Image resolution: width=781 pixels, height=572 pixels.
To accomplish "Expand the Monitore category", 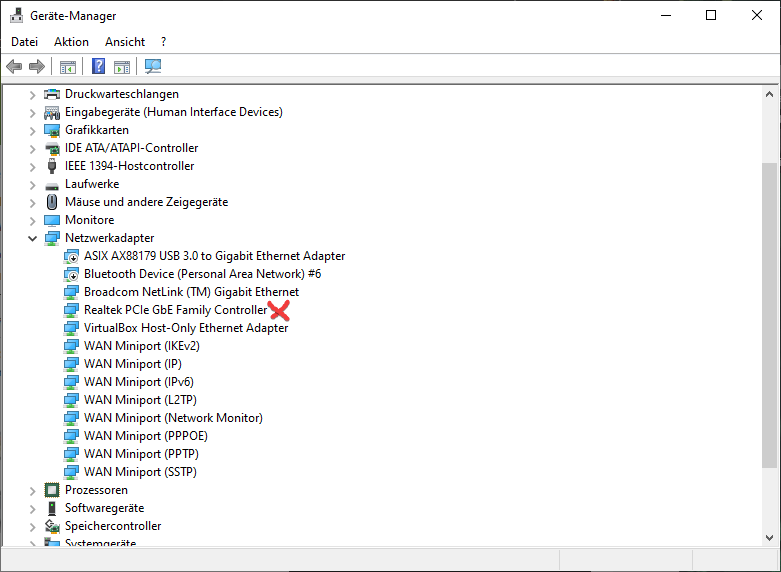I will [x=32, y=221].
